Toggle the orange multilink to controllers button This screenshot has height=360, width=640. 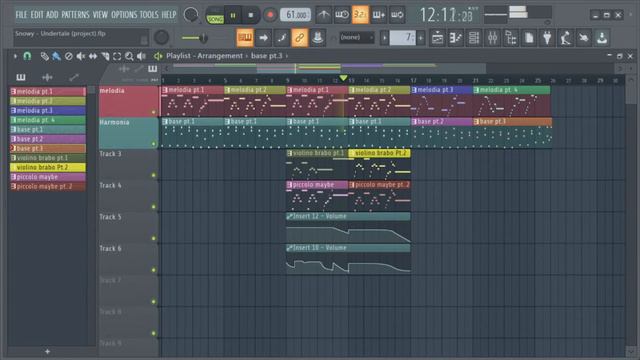click(x=299, y=38)
